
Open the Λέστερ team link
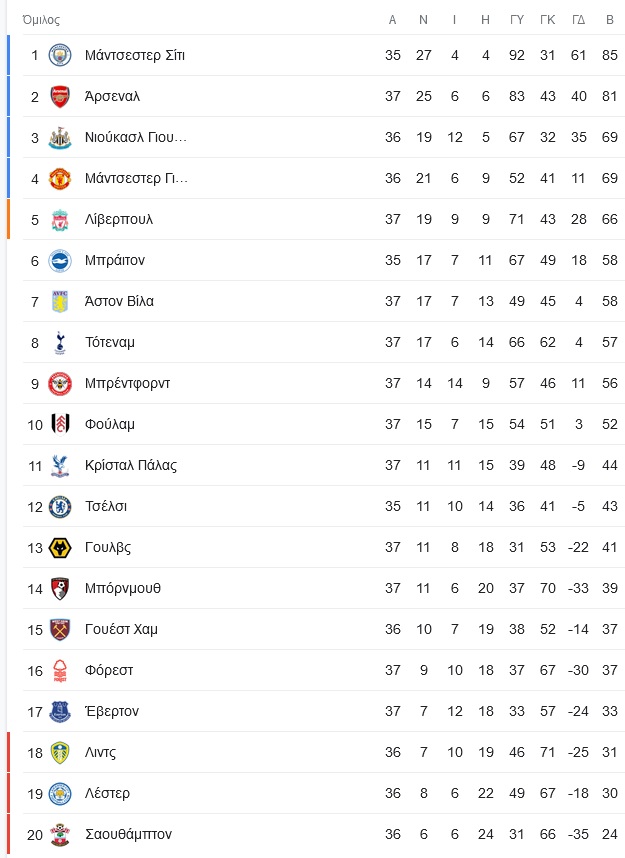[x=107, y=793]
